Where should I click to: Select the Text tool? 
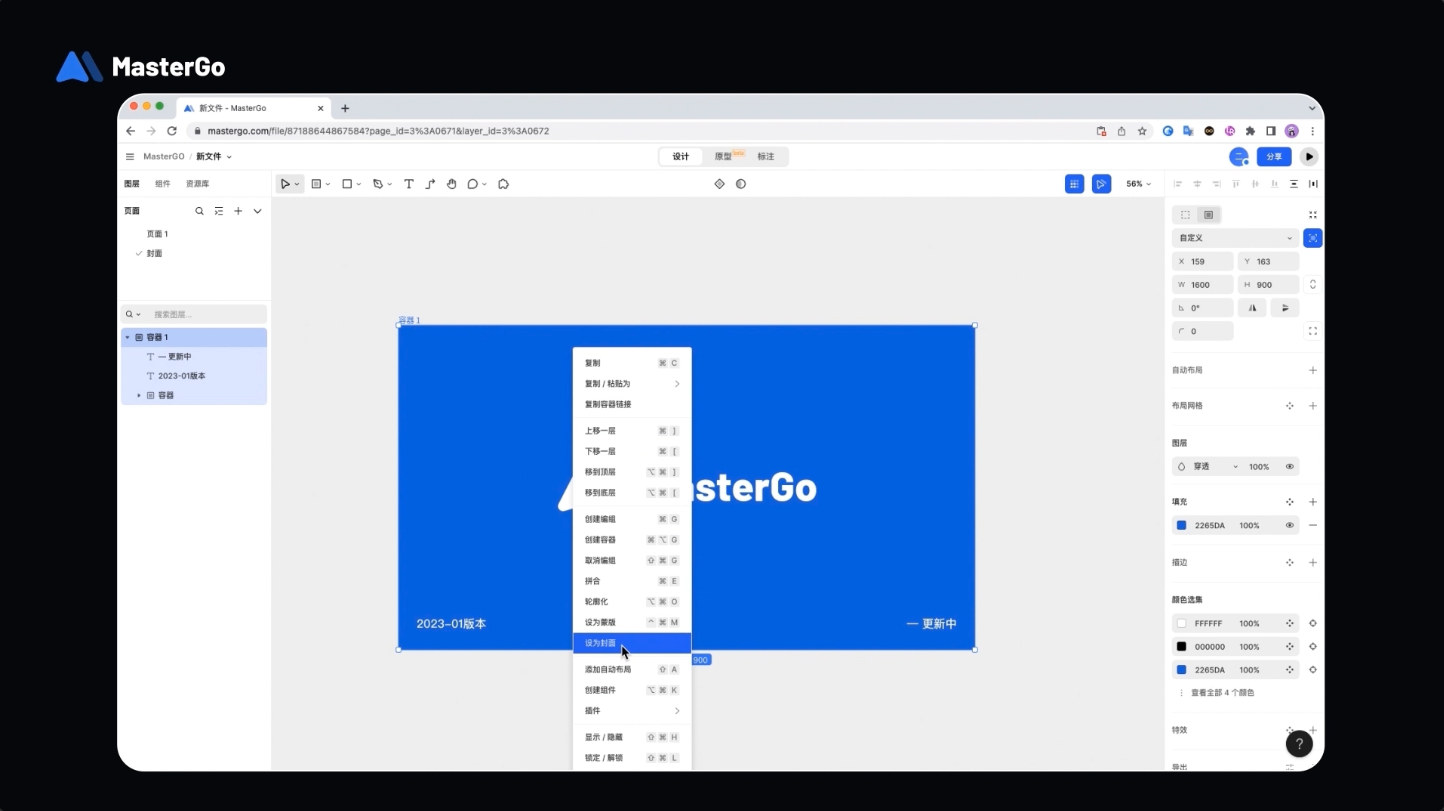(409, 184)
